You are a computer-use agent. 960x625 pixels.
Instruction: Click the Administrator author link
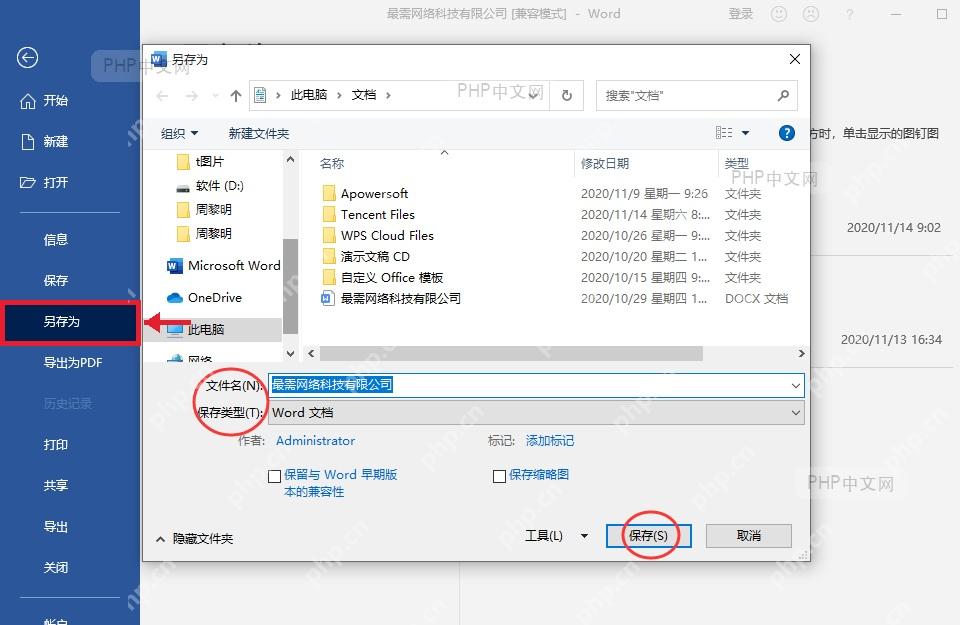point(315,441)
